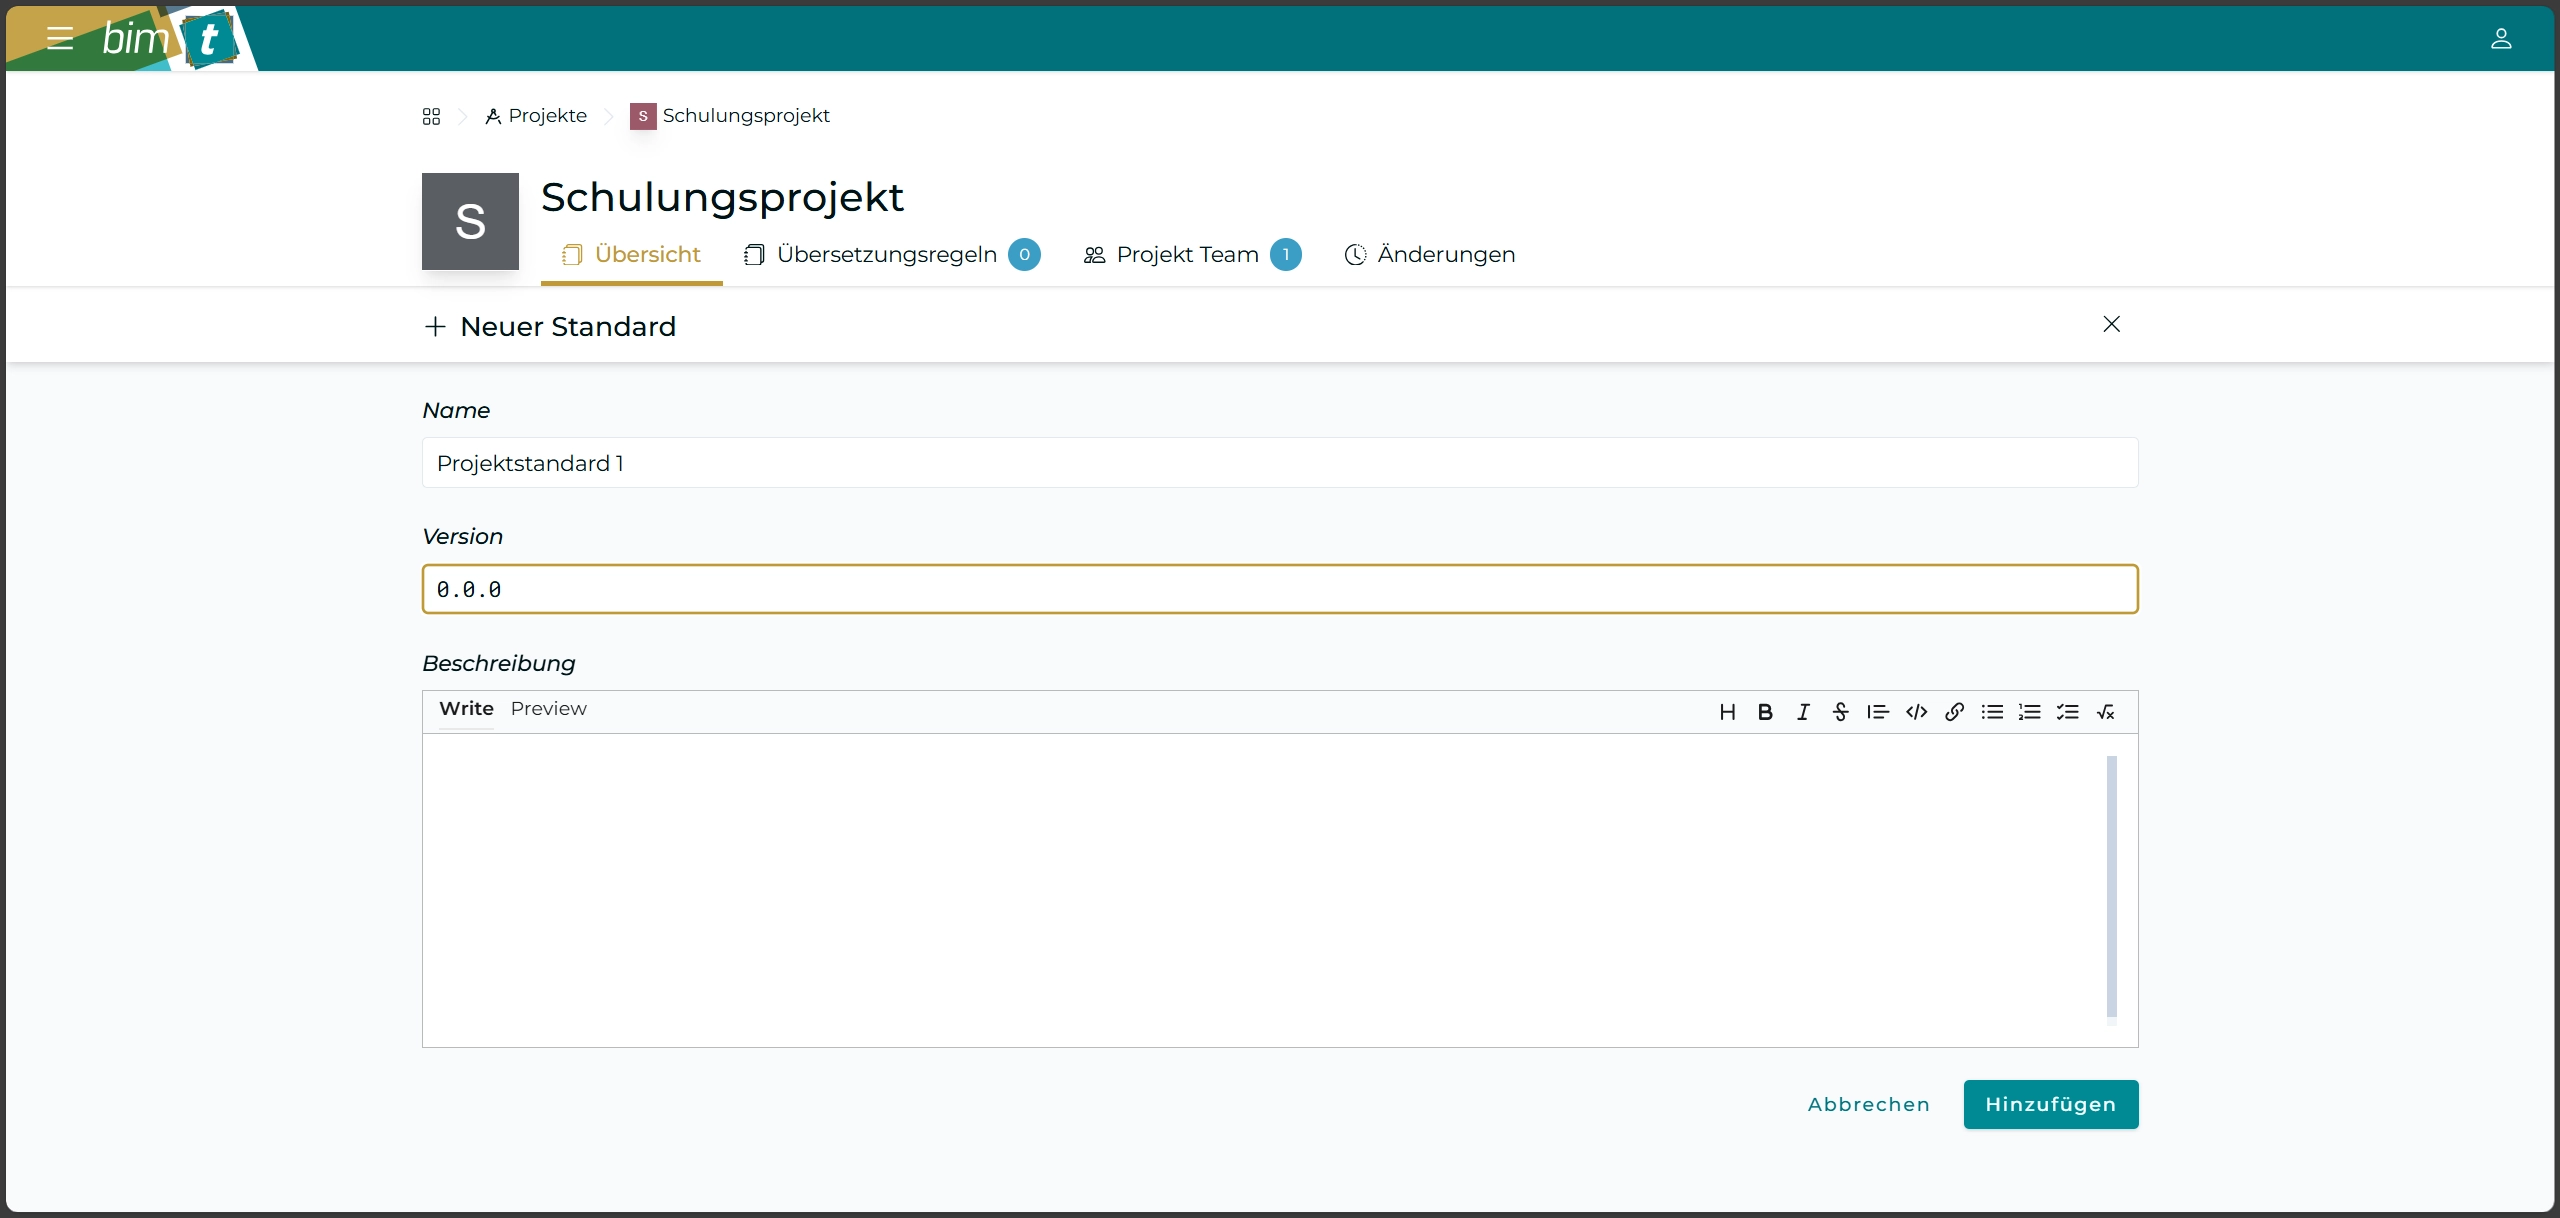Switch to the Übersetzungsregeln tab
This screenshot has width=2560, height=1218.
[886, 255]
